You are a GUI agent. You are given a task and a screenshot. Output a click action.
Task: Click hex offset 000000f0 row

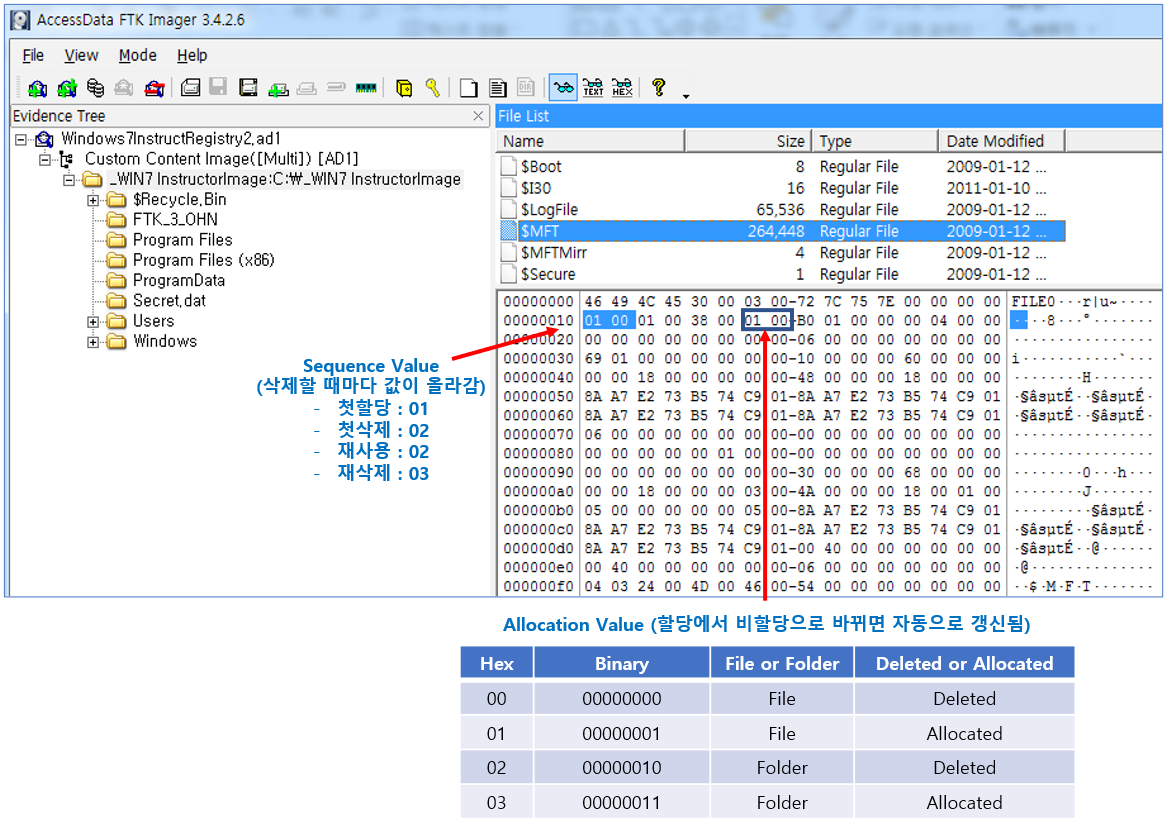[538, 586]
